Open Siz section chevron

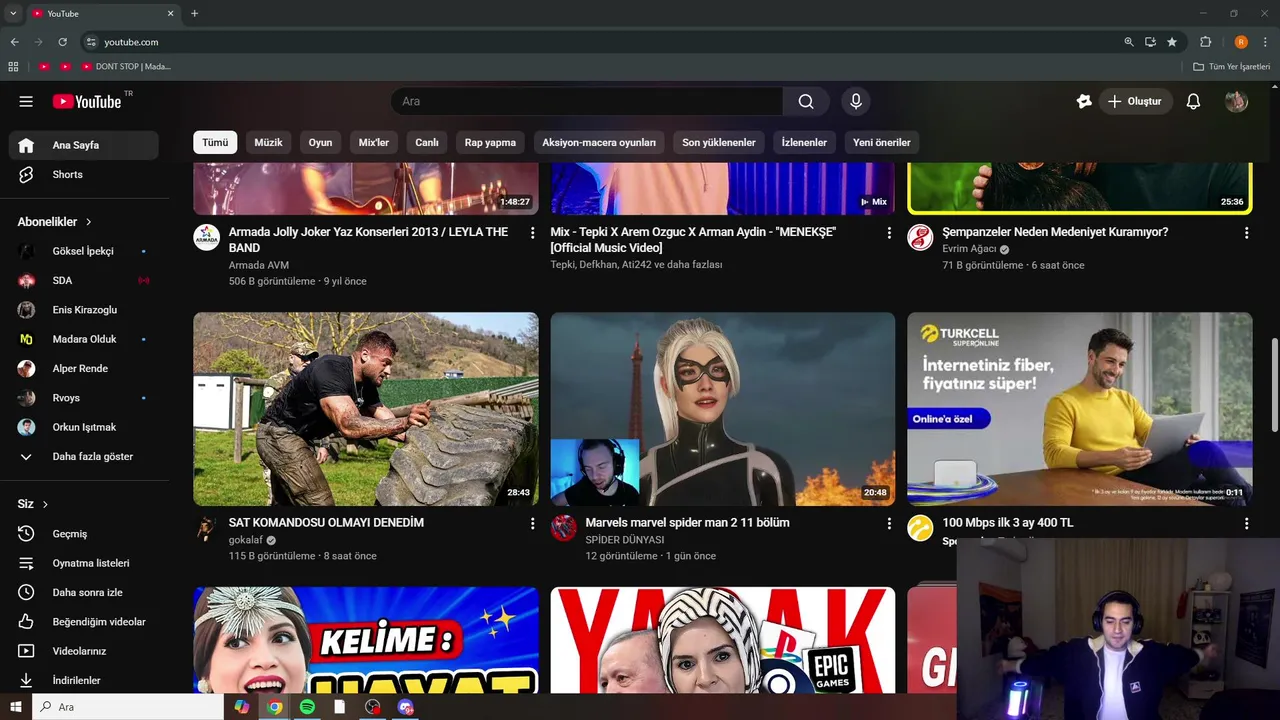click(45, 504)
